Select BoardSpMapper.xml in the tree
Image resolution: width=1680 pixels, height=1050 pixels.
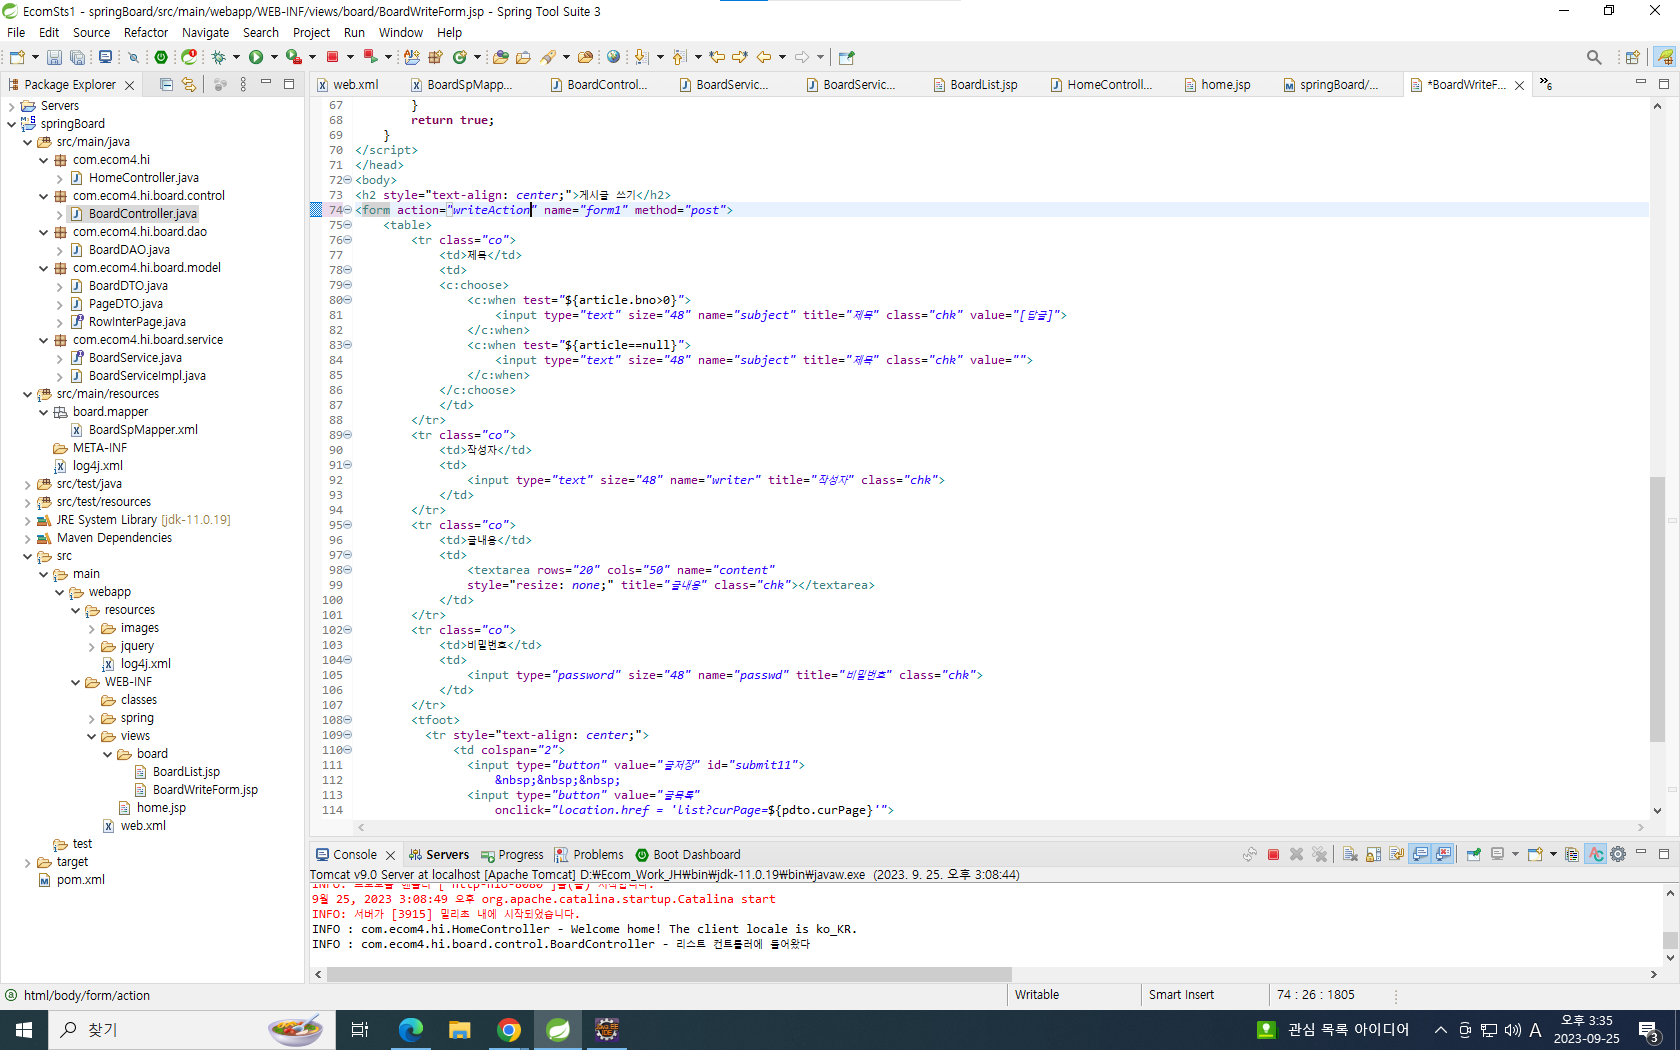[x=143, y=430]
